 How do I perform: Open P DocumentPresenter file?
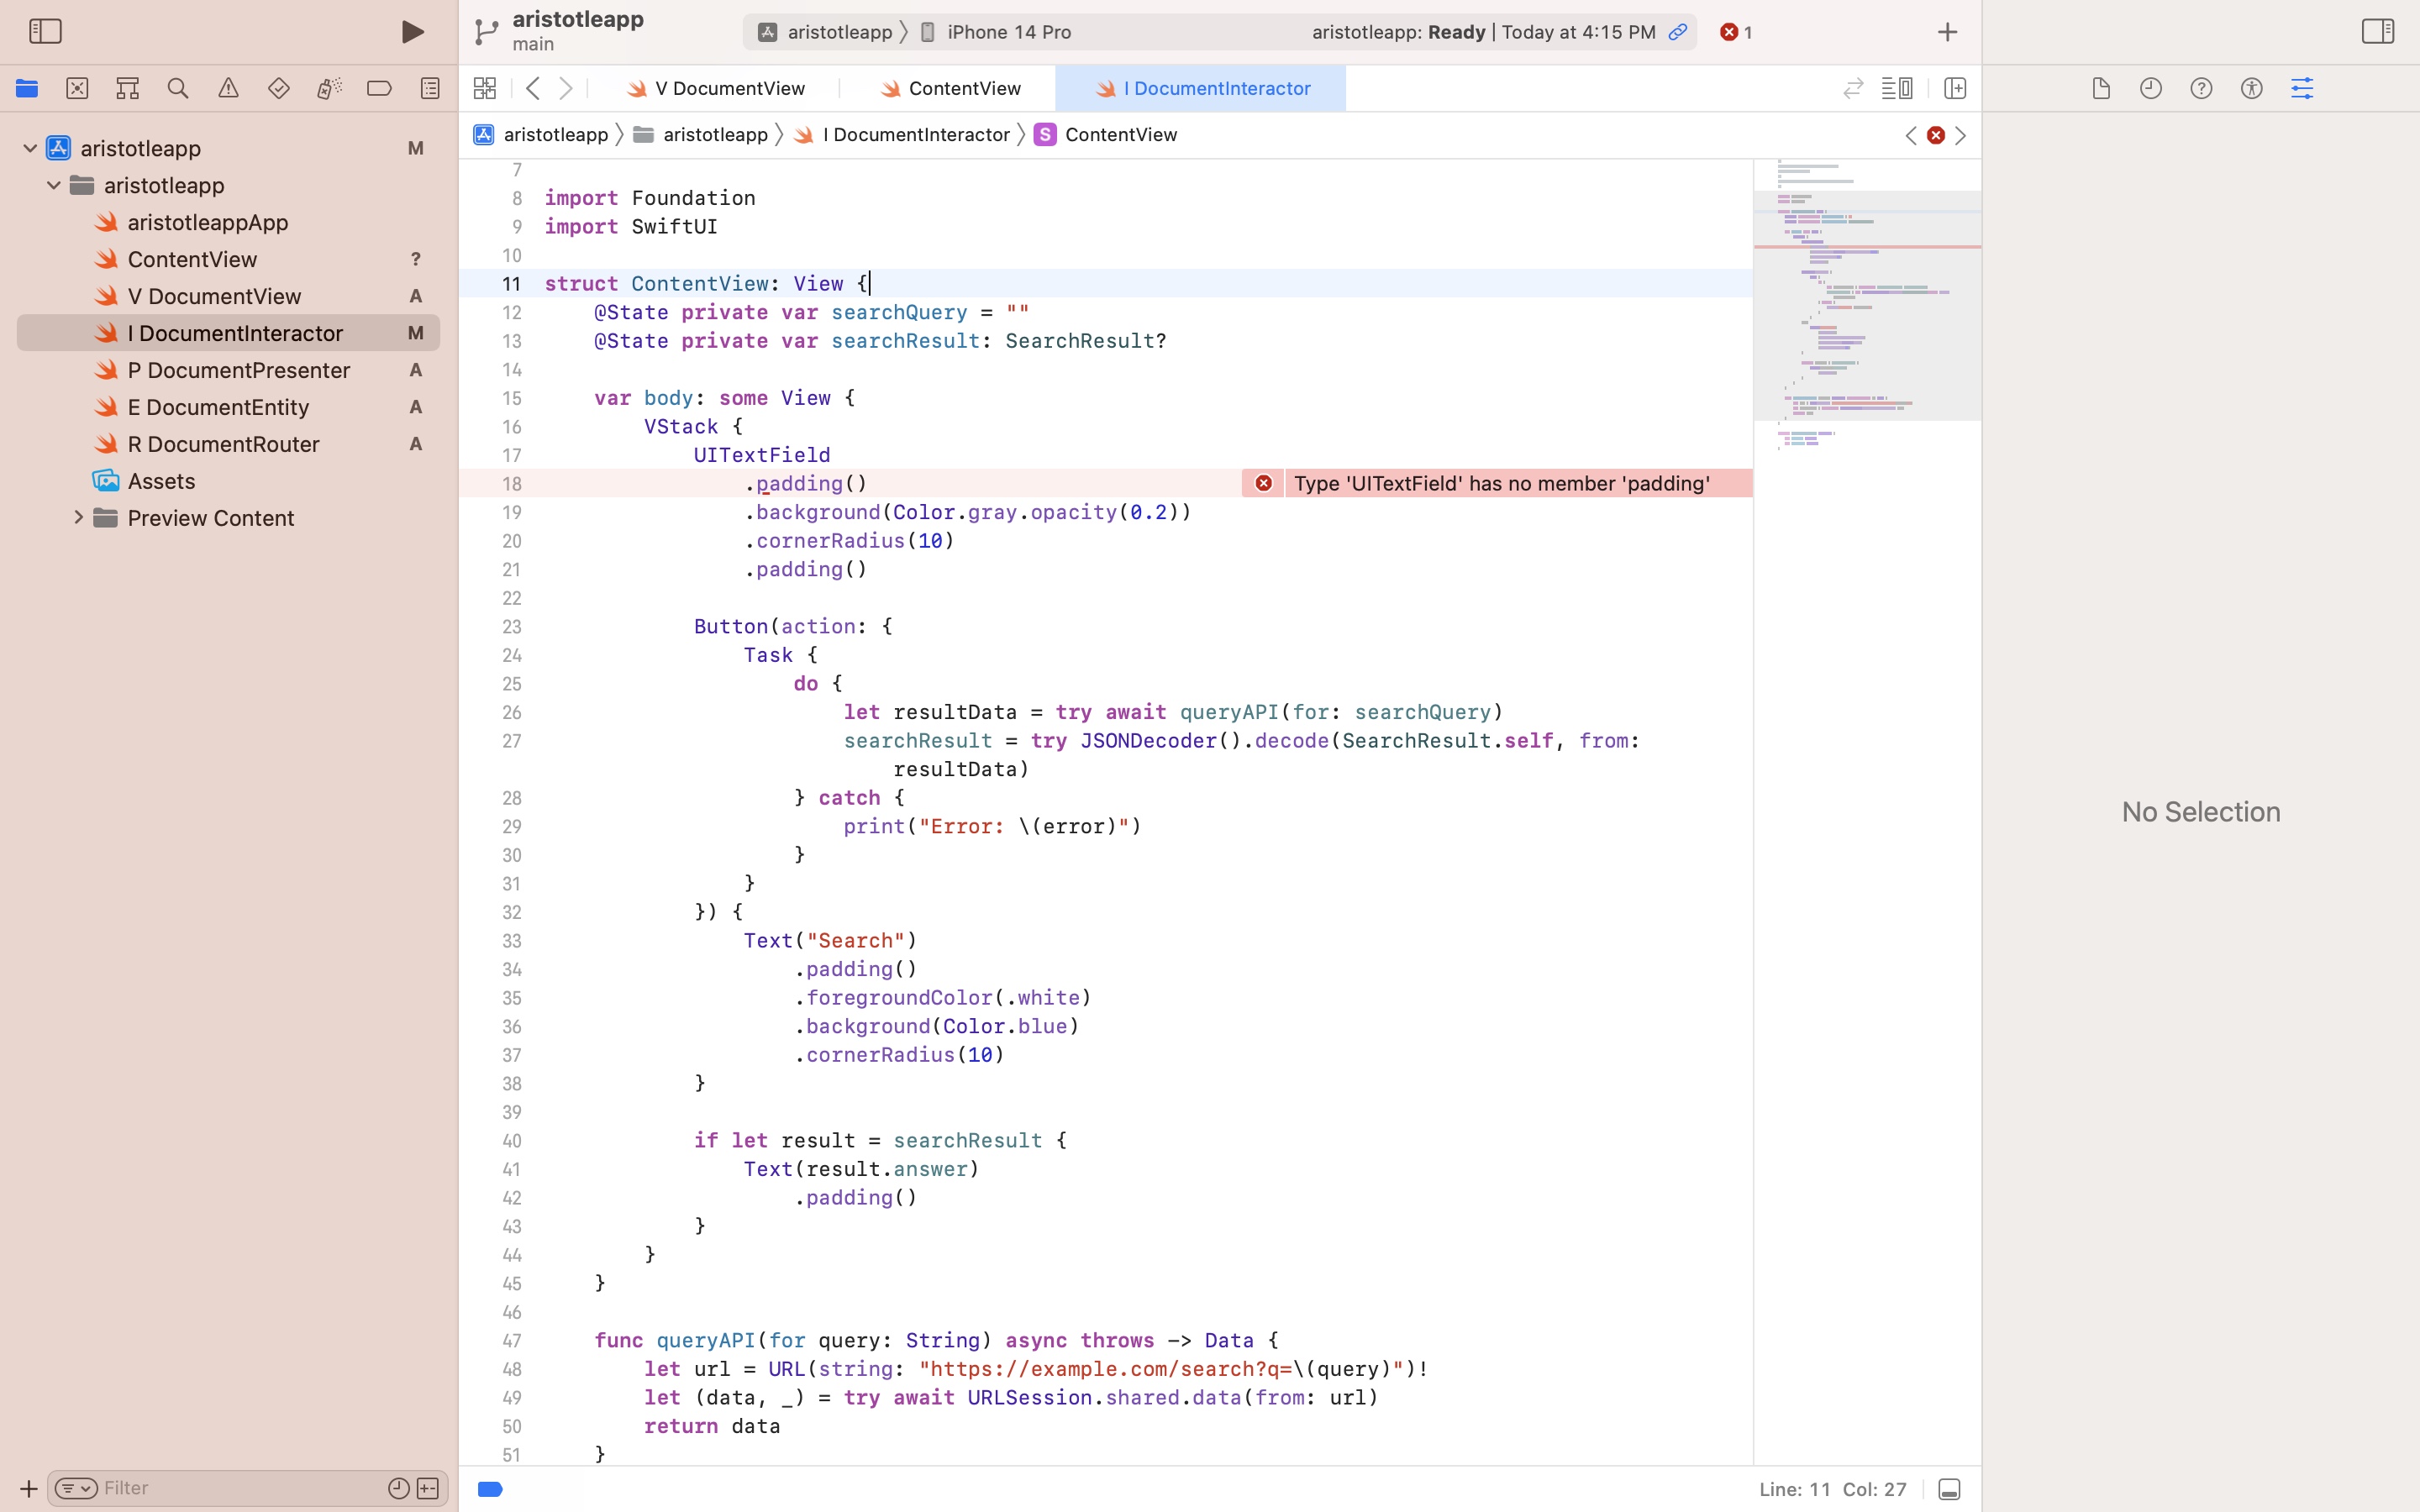(x=238, y=370)
